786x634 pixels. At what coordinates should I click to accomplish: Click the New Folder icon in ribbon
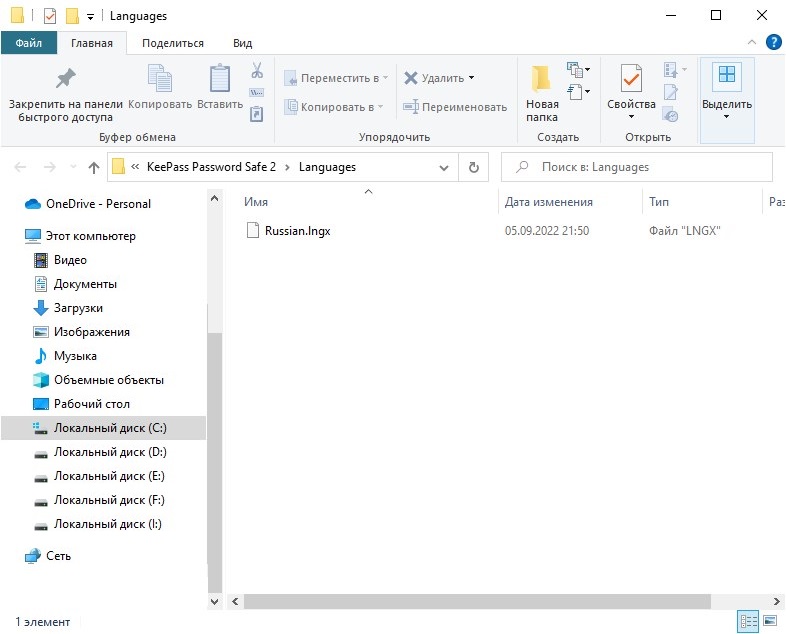point(542,80)
